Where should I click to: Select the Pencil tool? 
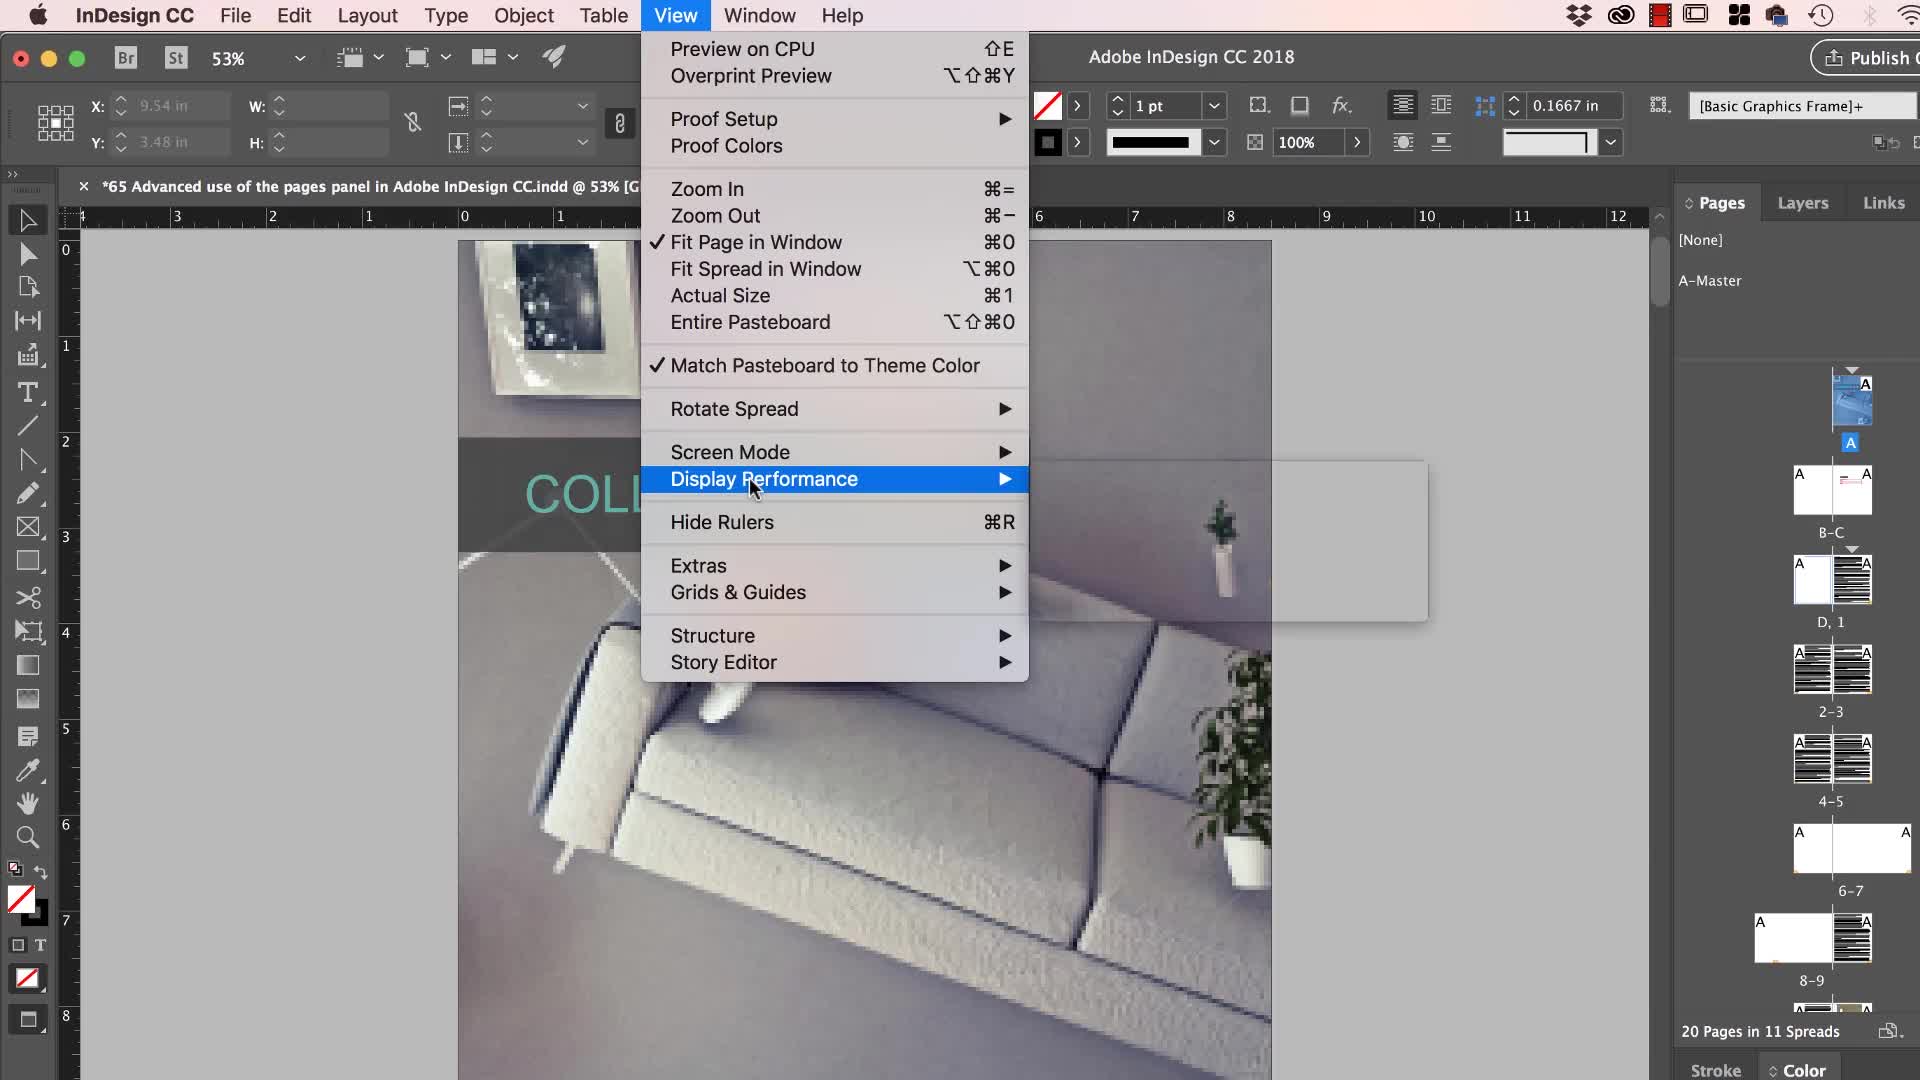click(27, 493)
